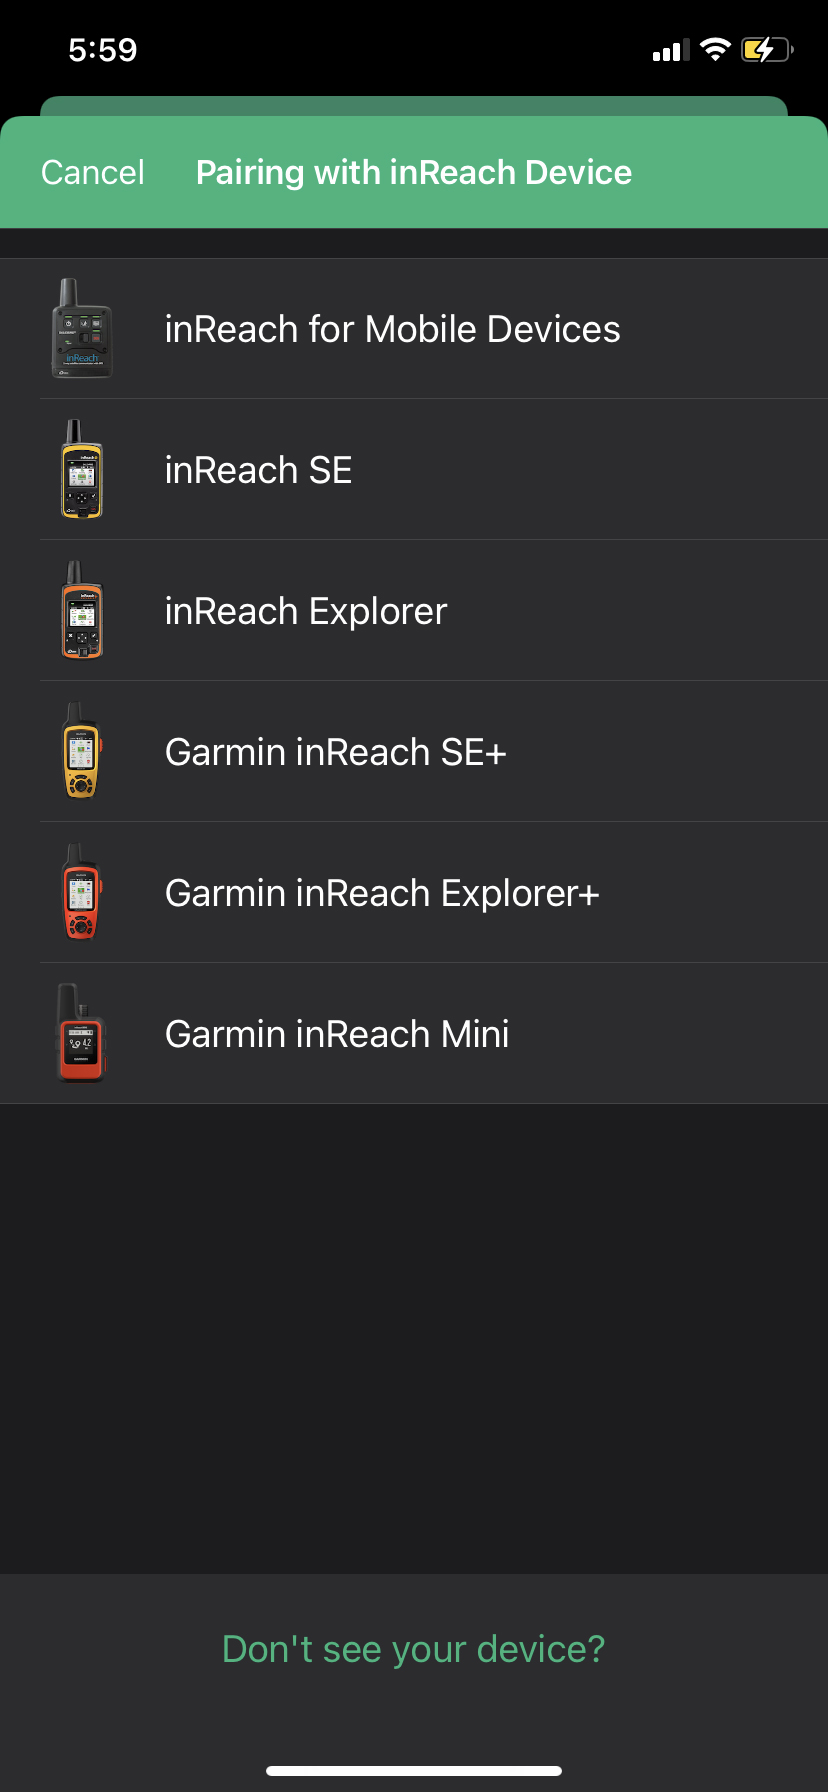The width and height of the screenshot is (828, 1792).
Task: Tap the Garmin inReach Explorer+ device image
Action: coord(82,893)
